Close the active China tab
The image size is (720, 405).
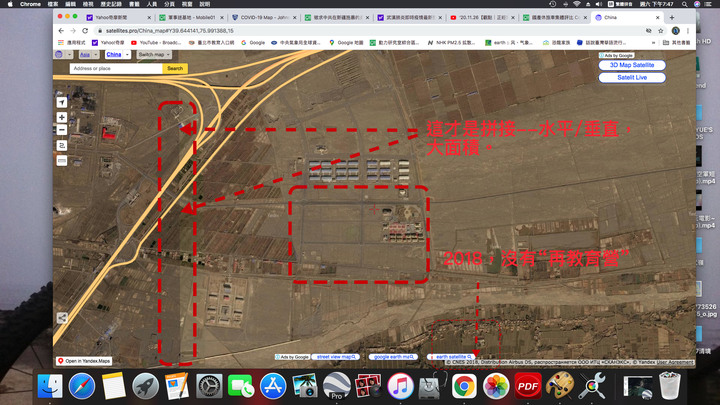pos(658,17)
